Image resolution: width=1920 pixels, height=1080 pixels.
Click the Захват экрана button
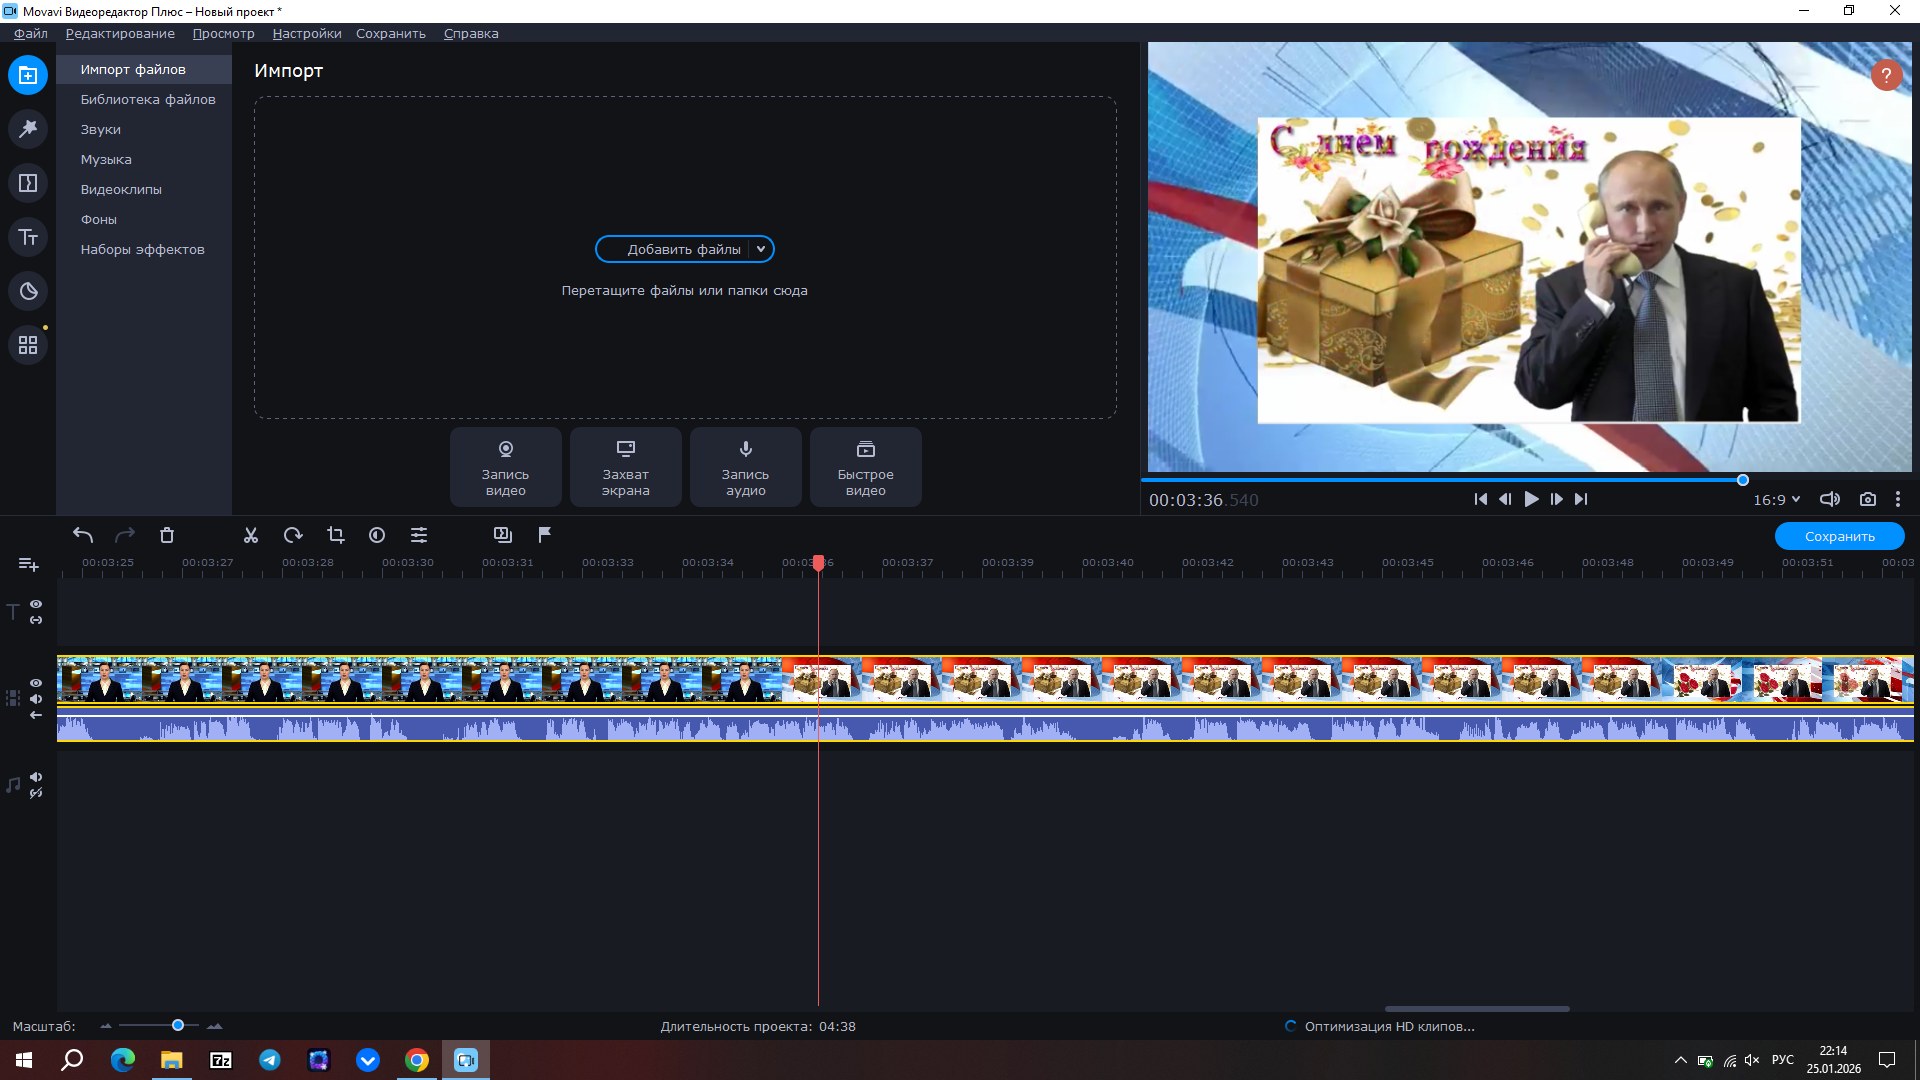625,467
